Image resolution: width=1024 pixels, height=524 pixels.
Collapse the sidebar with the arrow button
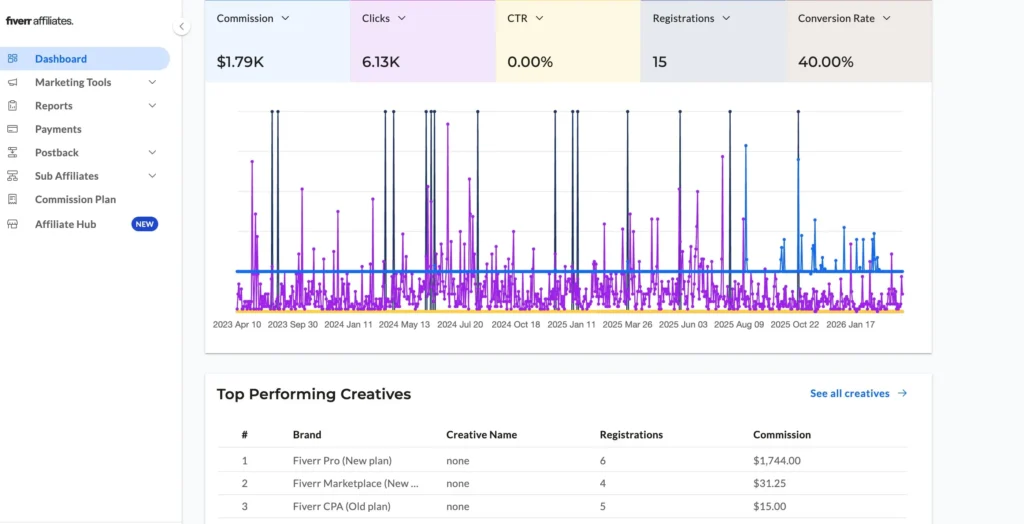pos(182,27)
